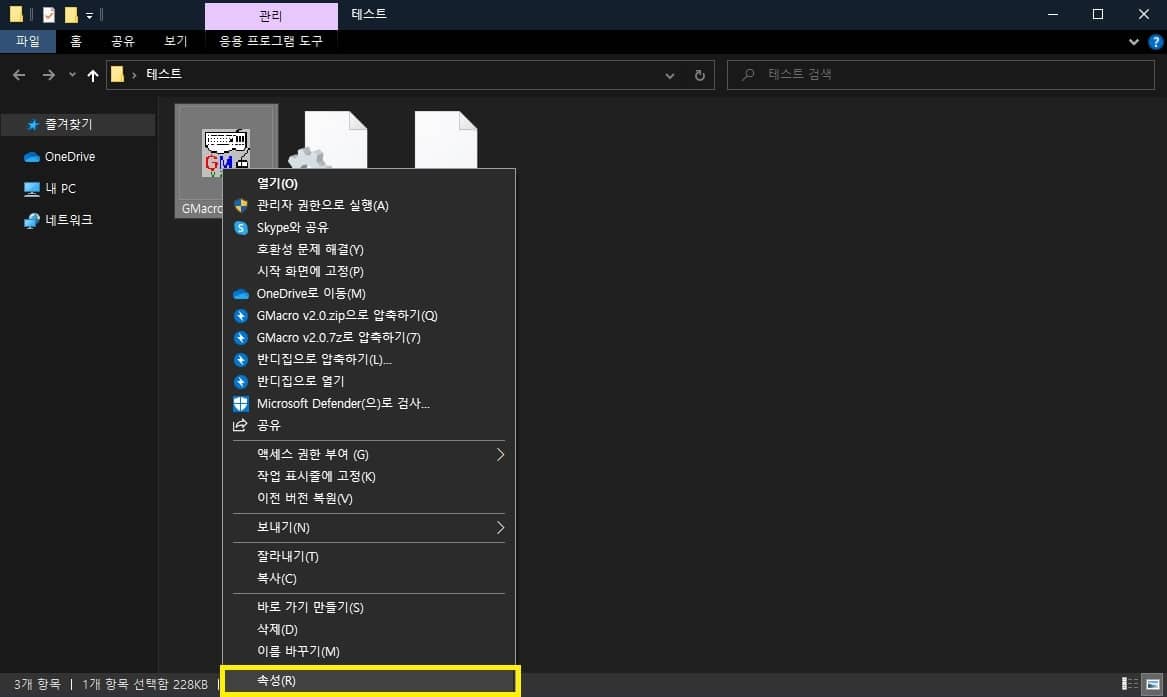
Task: Click the 테스트 search field
Action: 940,74
